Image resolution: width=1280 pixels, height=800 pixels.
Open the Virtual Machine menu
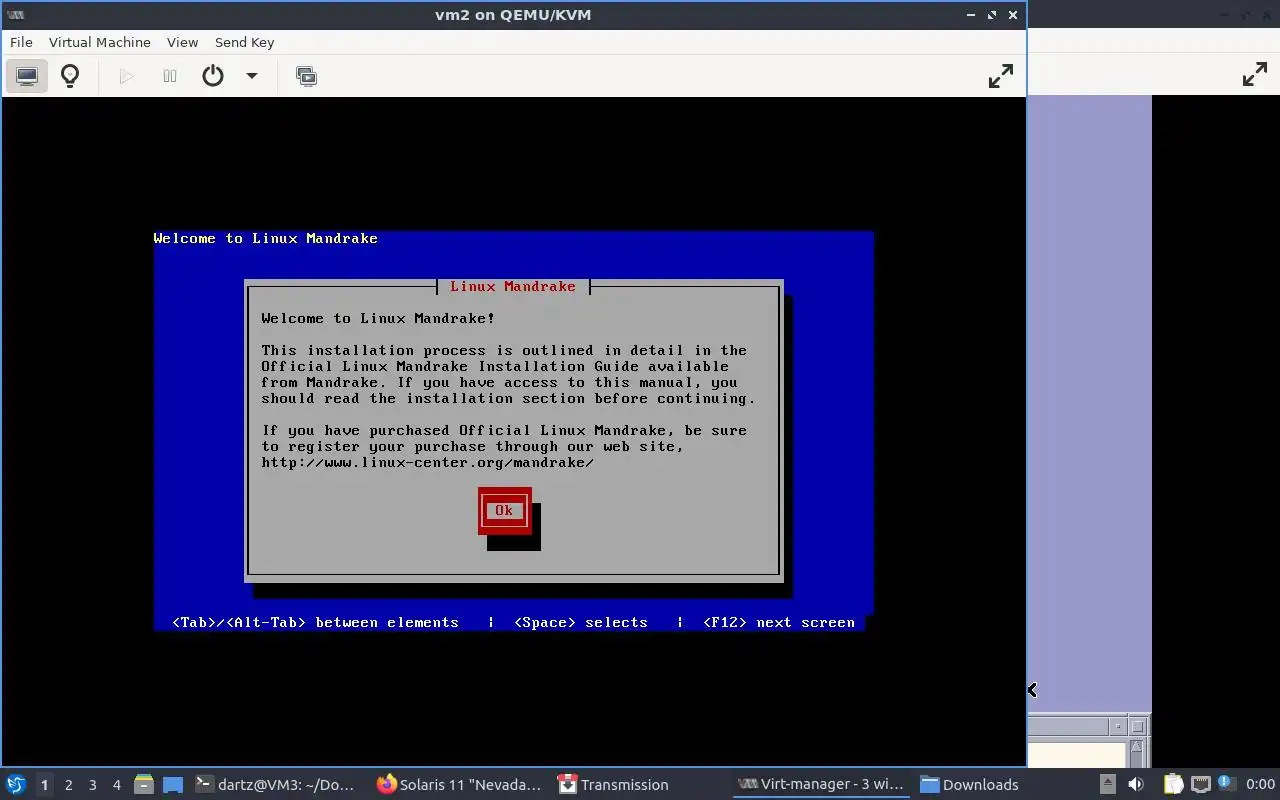100,42
